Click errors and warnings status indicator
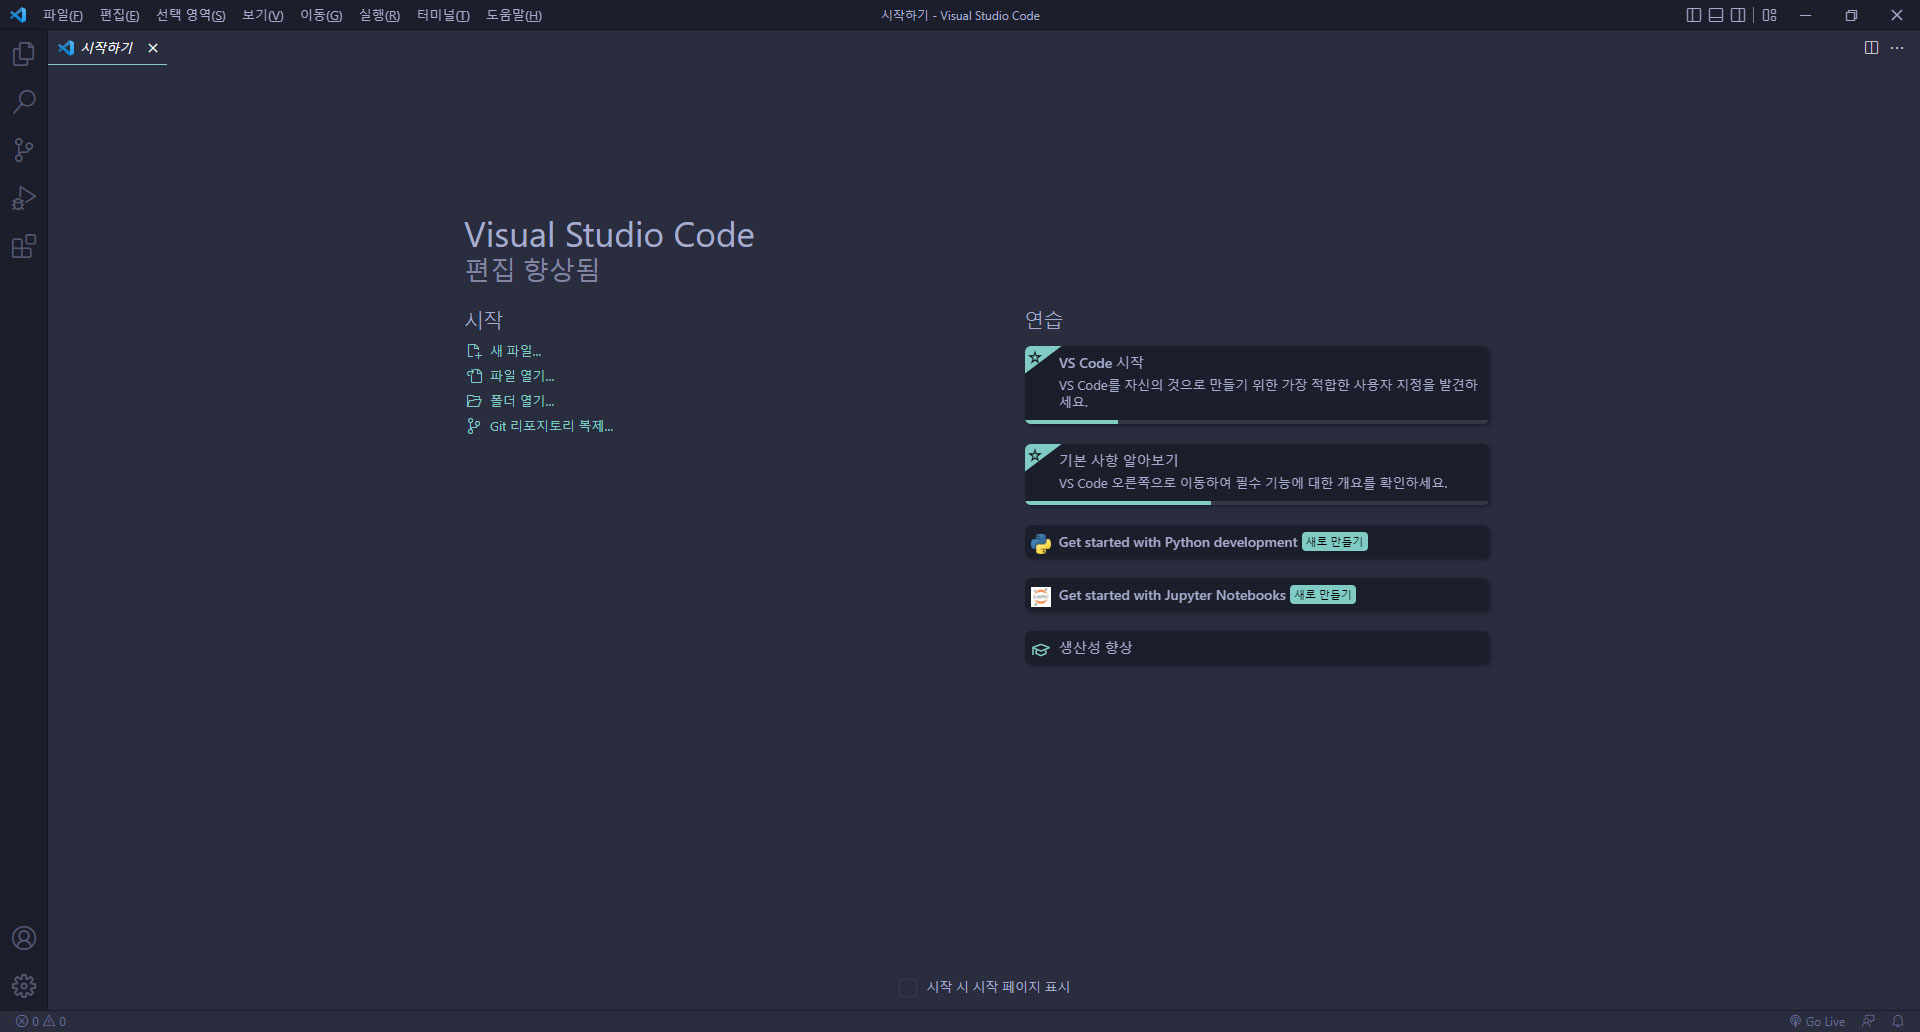This screenshot has width=1920, height=1032. coord(41,1021)
